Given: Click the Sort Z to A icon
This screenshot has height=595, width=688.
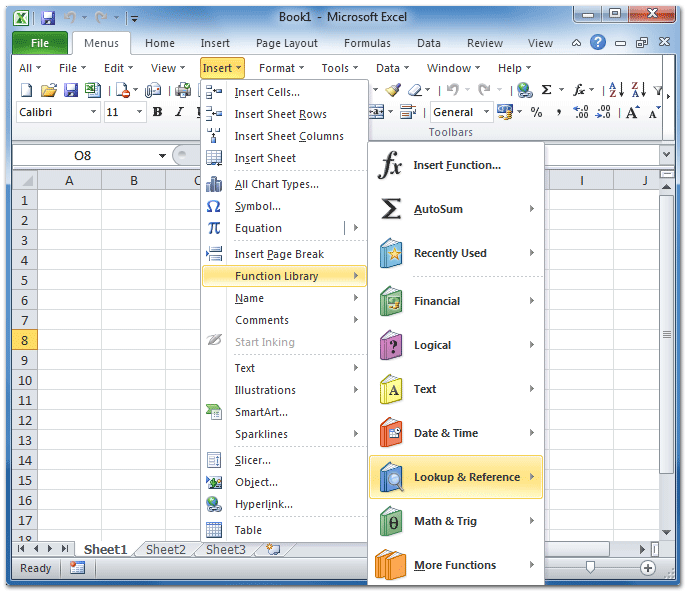Looking at the screenshot, I should pyautogui.click(x=638, y=90).
